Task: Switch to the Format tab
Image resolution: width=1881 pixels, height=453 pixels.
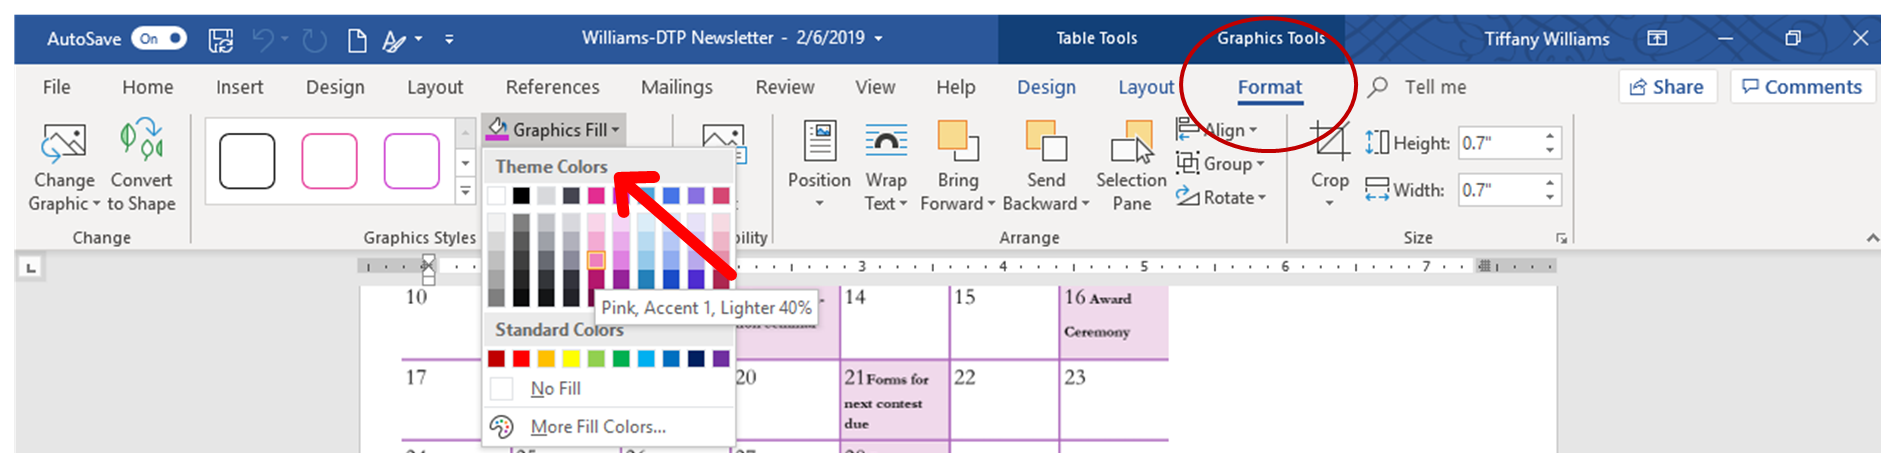Action: click(x=1269, y=87)
